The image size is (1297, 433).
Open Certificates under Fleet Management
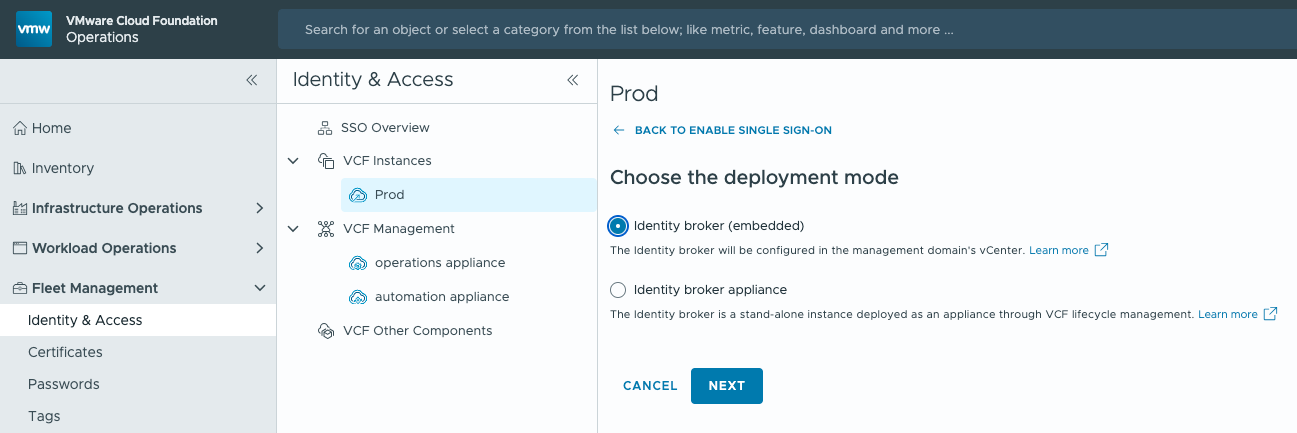tap(65, 352)
